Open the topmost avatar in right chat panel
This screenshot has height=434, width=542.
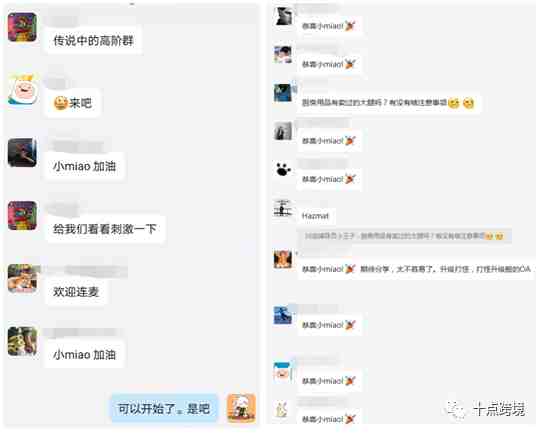pyautogui.click(x=283, y=16)
